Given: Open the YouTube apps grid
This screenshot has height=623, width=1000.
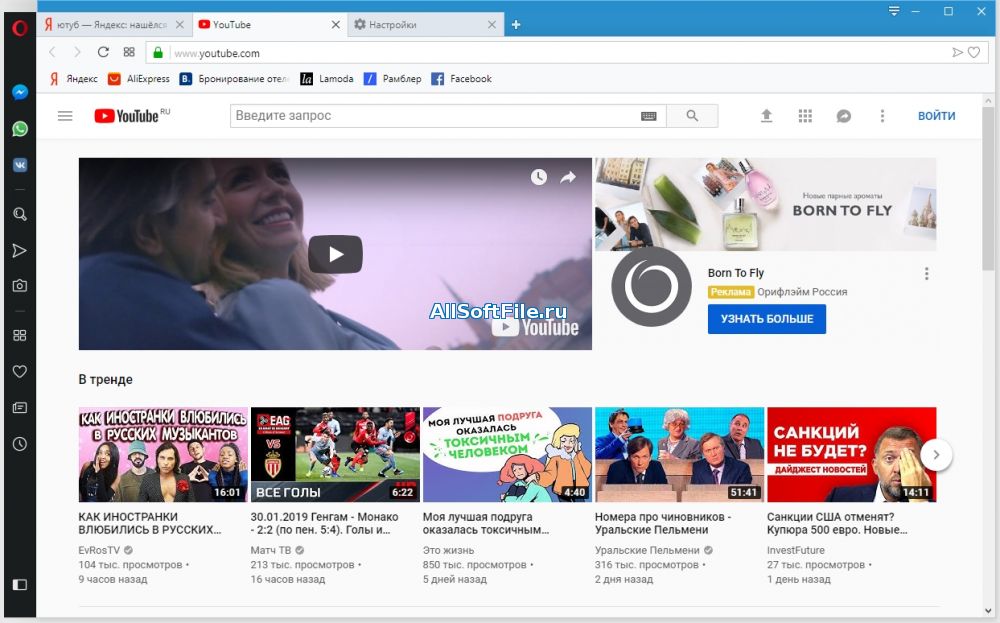Looking at the screenshot, I should [x=805, y=116].
